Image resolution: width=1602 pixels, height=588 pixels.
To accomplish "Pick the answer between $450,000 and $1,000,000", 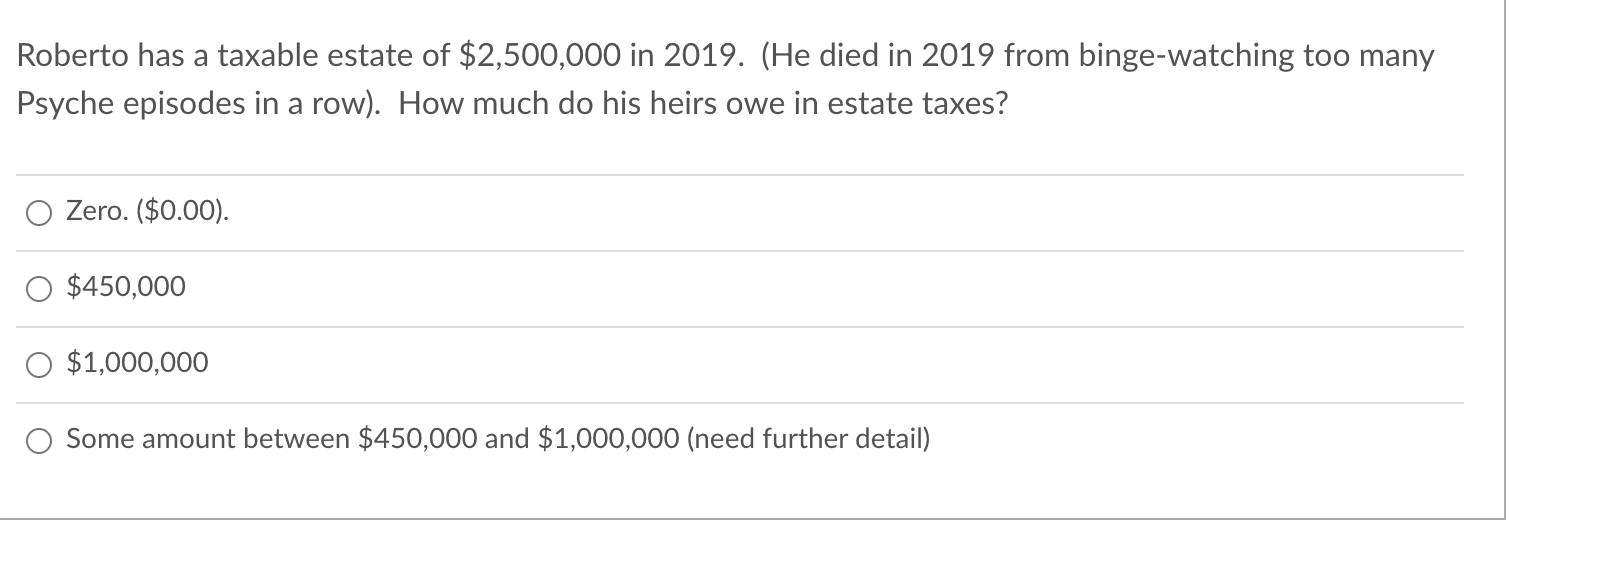I will (x=39, y=439).
